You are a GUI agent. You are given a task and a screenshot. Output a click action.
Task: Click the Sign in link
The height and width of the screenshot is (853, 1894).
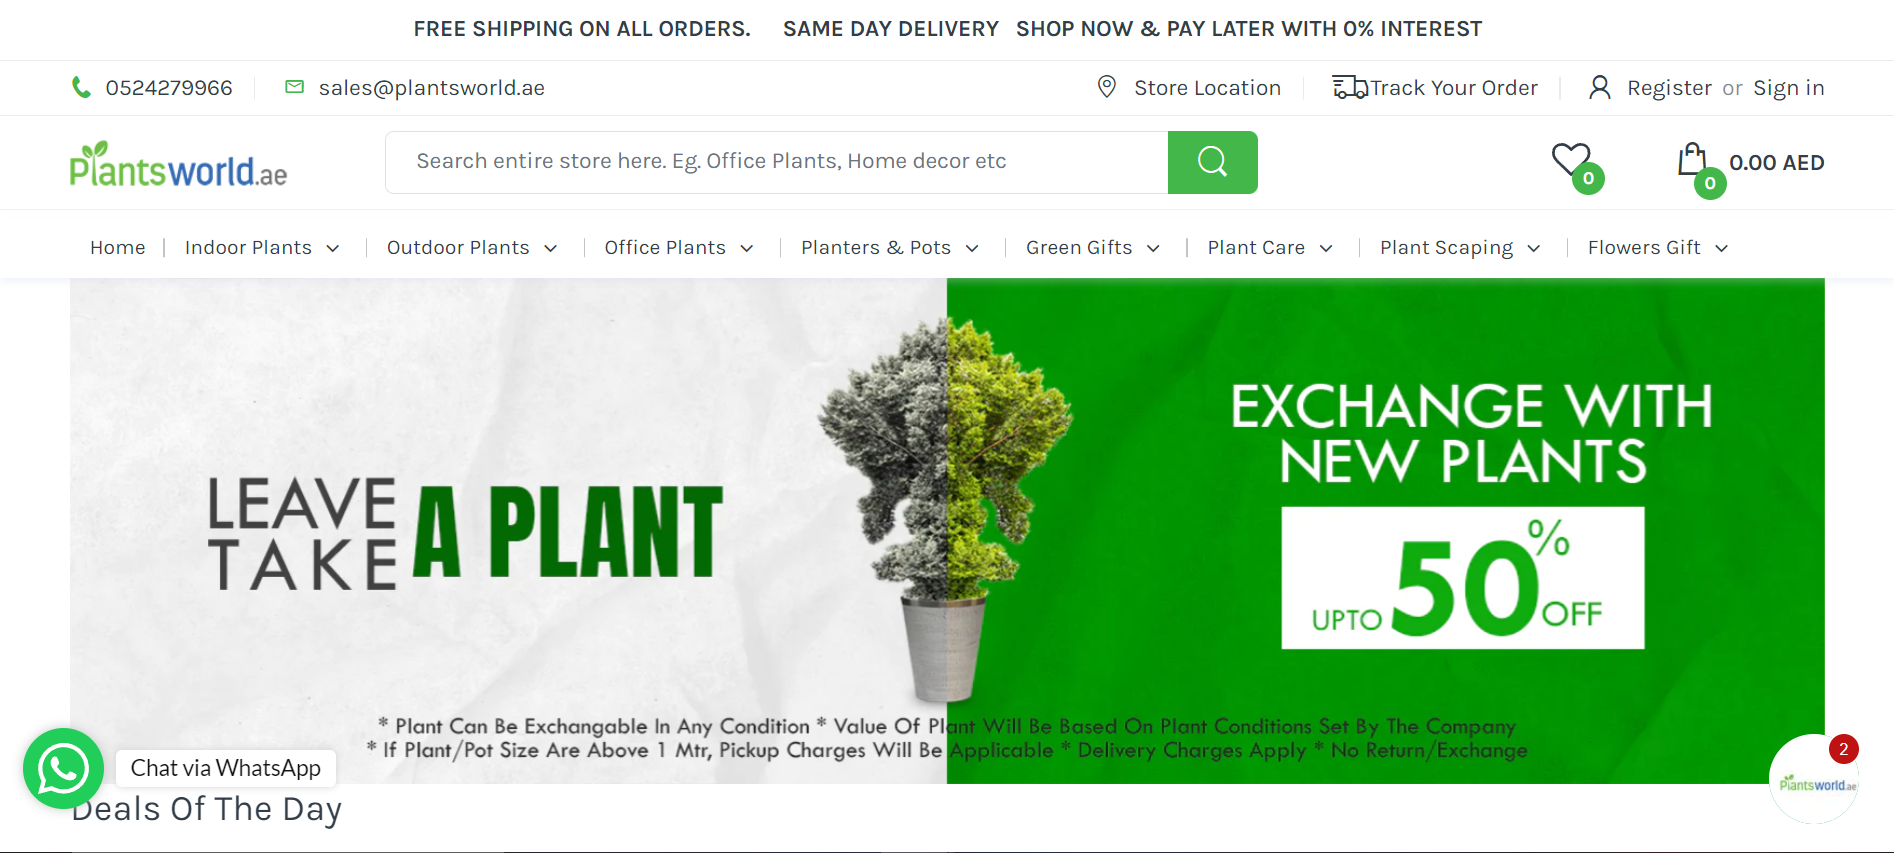click(x=1789, y=88)
